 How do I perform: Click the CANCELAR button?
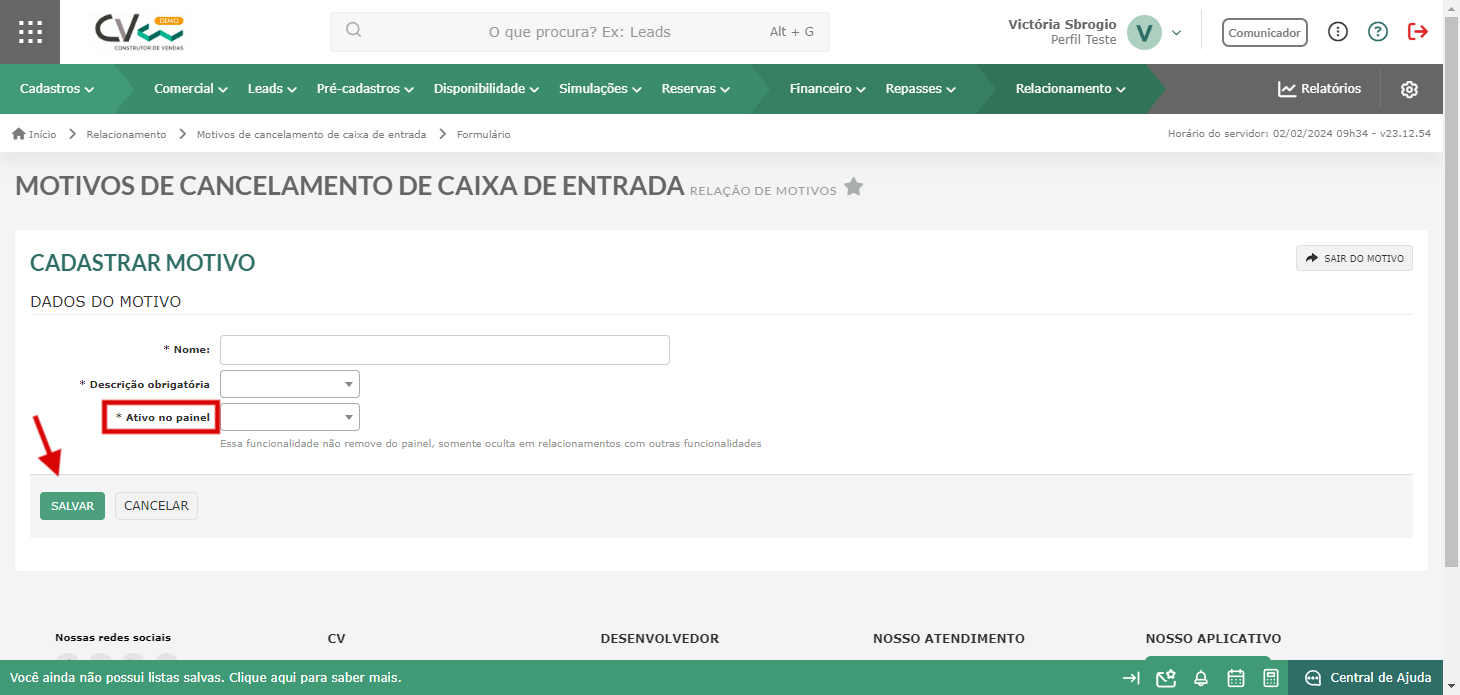156,506
